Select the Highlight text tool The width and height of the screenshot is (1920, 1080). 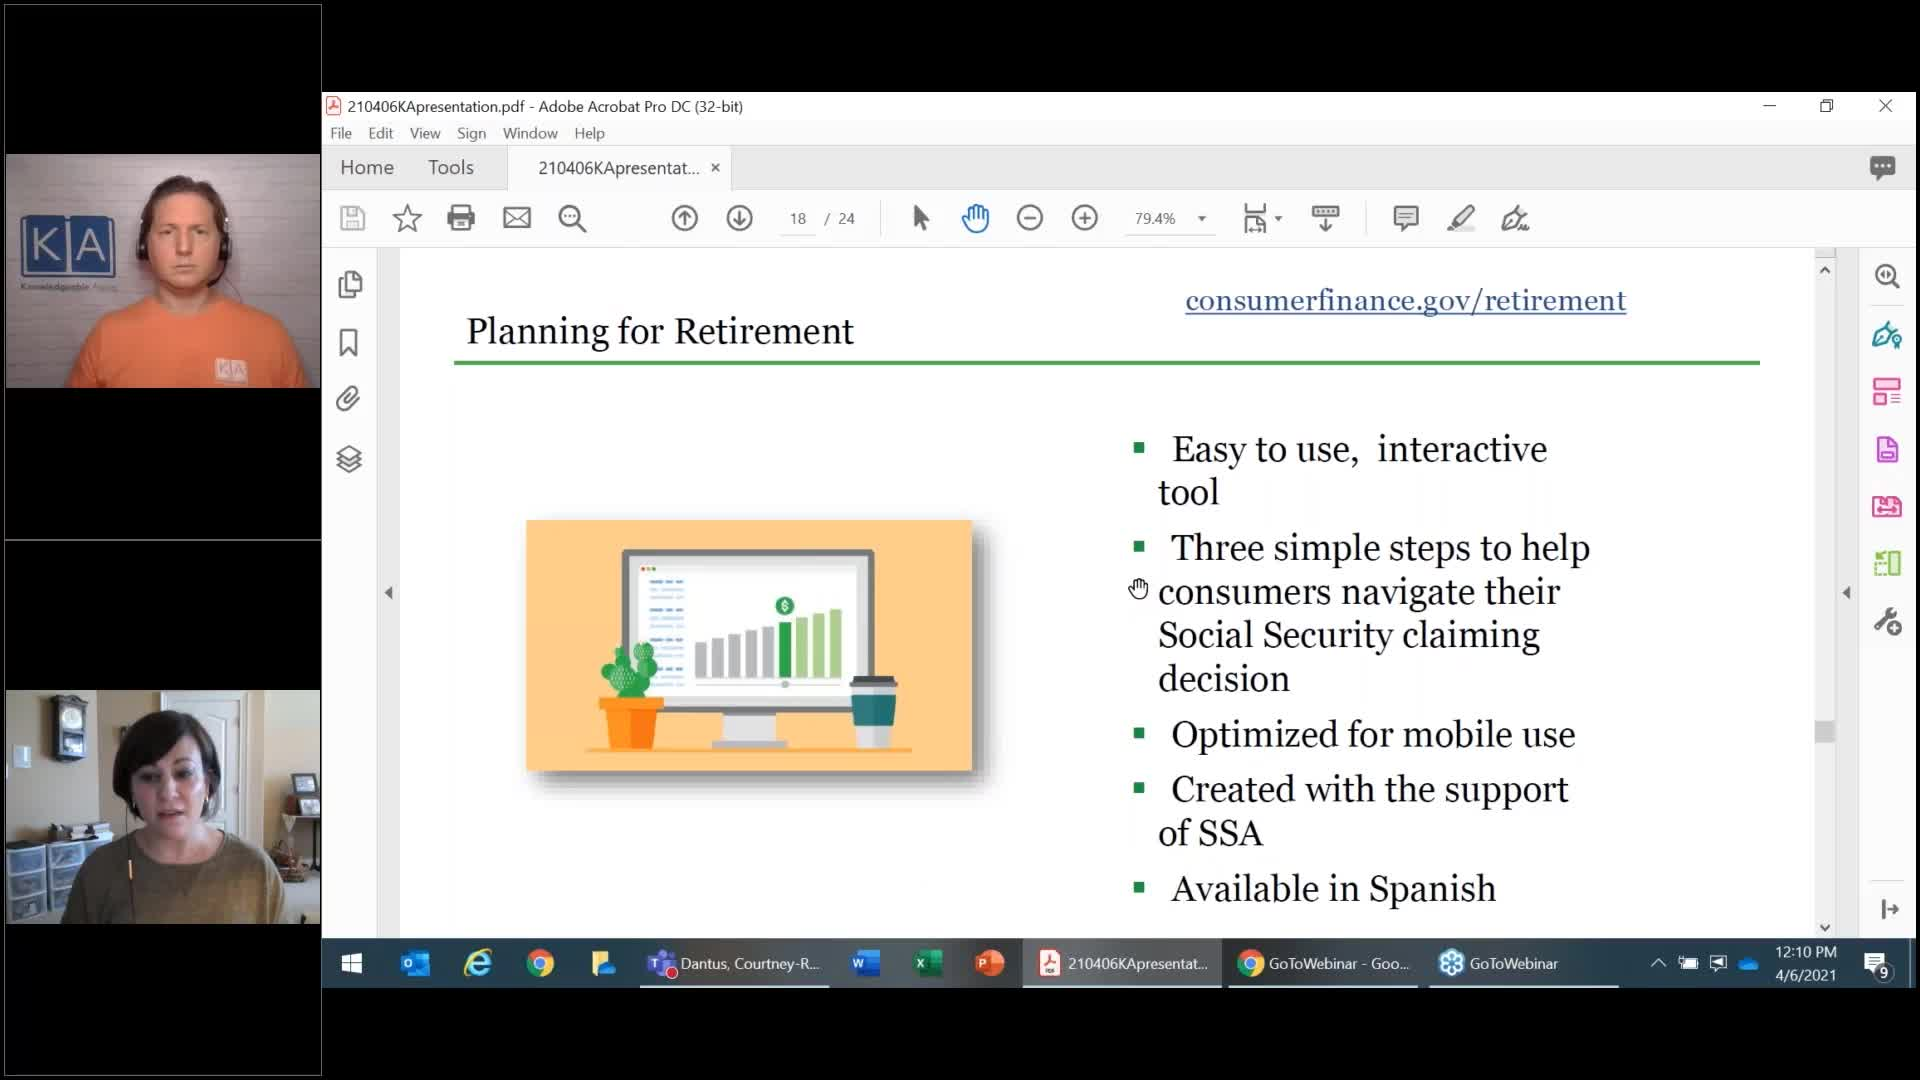click(x=1460, y=218)
